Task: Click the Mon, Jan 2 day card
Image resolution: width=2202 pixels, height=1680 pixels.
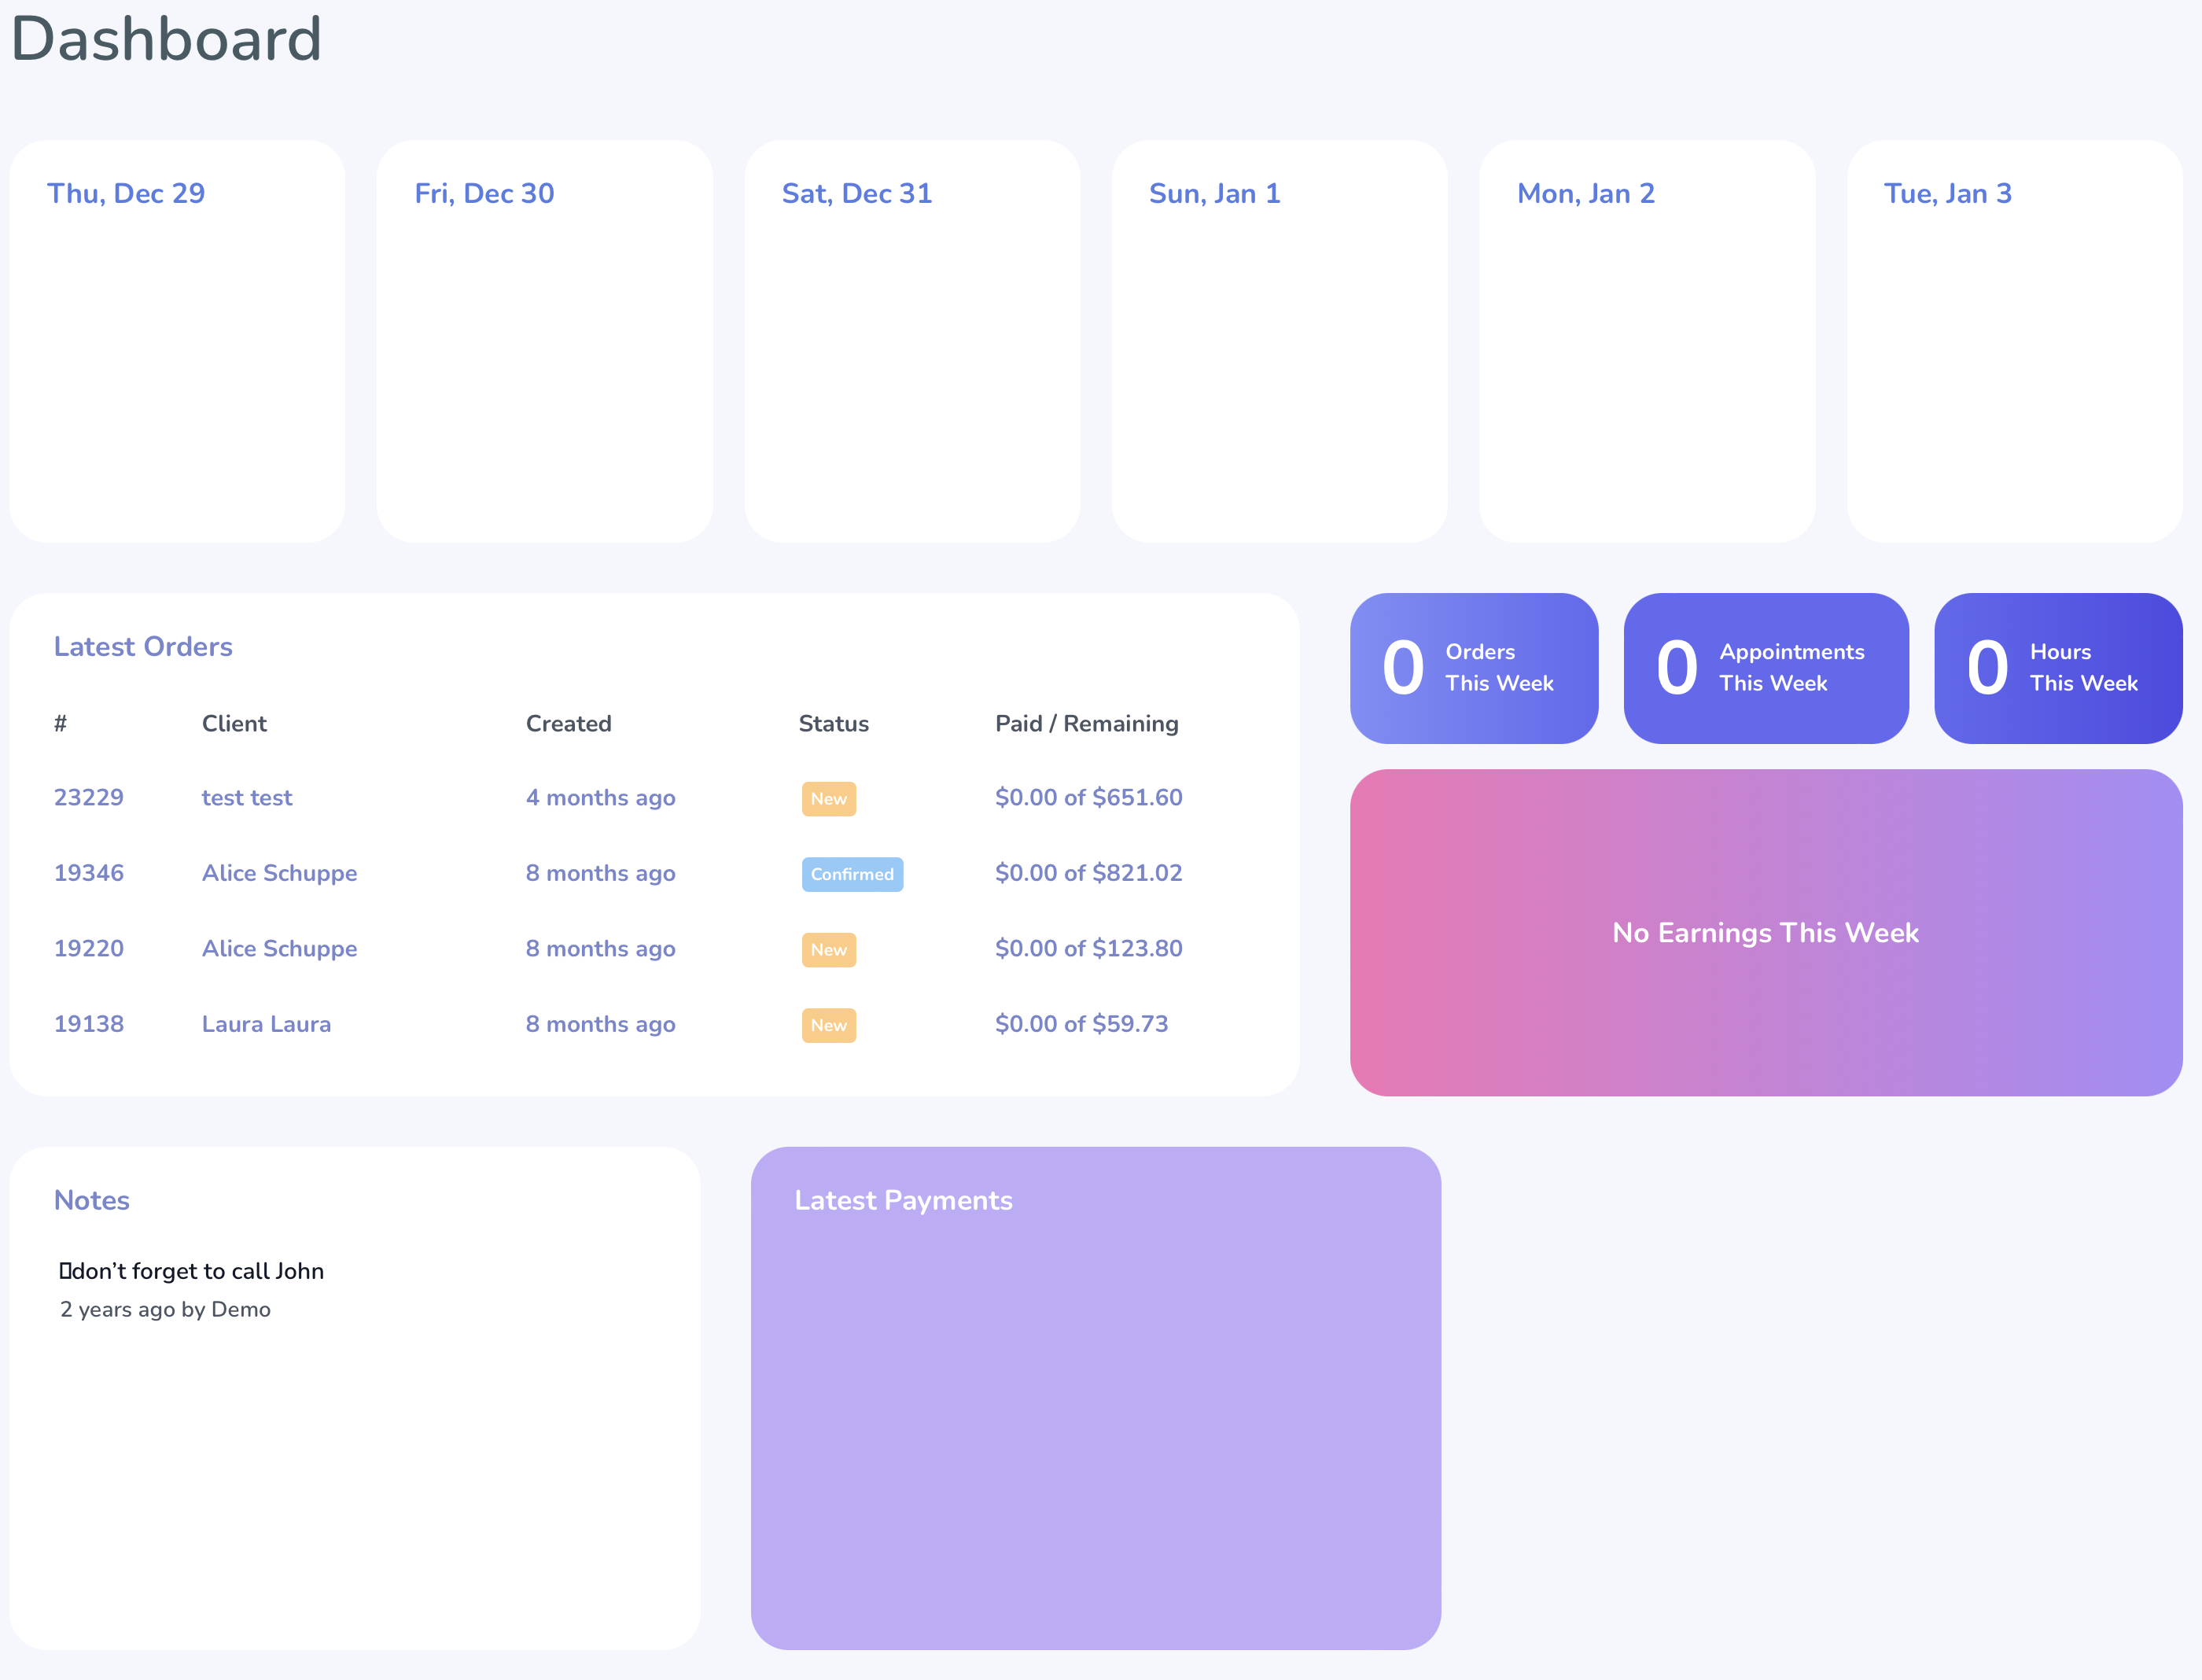Action: 1648,340
